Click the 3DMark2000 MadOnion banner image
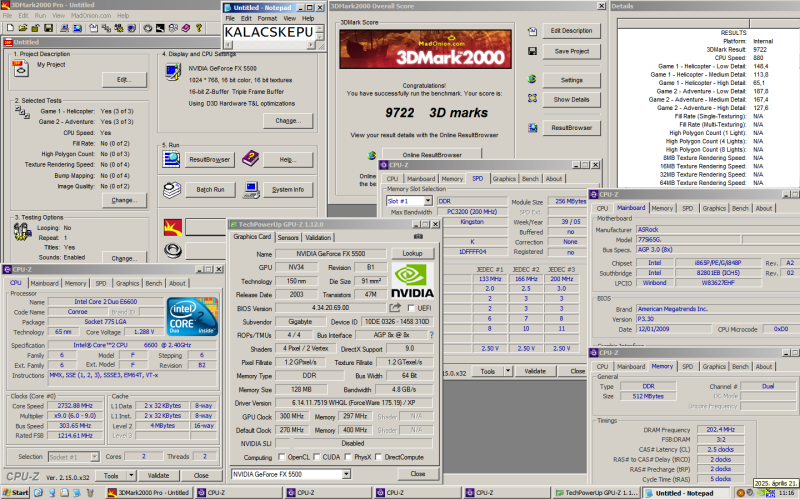The height and width of the screenshot is (500, 800). (x=426, y=49)
